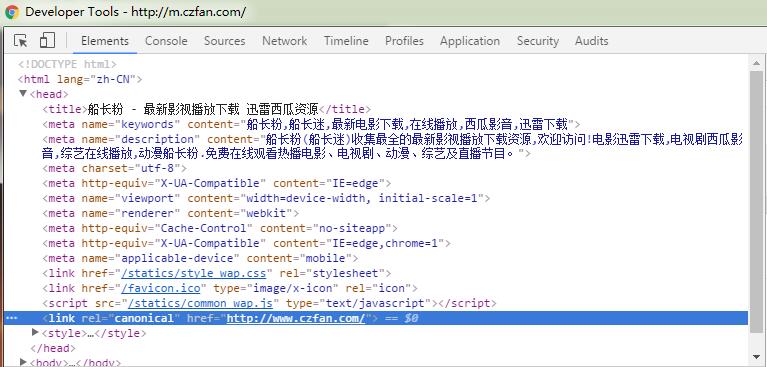
Task: Switch to the Network tab
Action: [x=285, y=41]
